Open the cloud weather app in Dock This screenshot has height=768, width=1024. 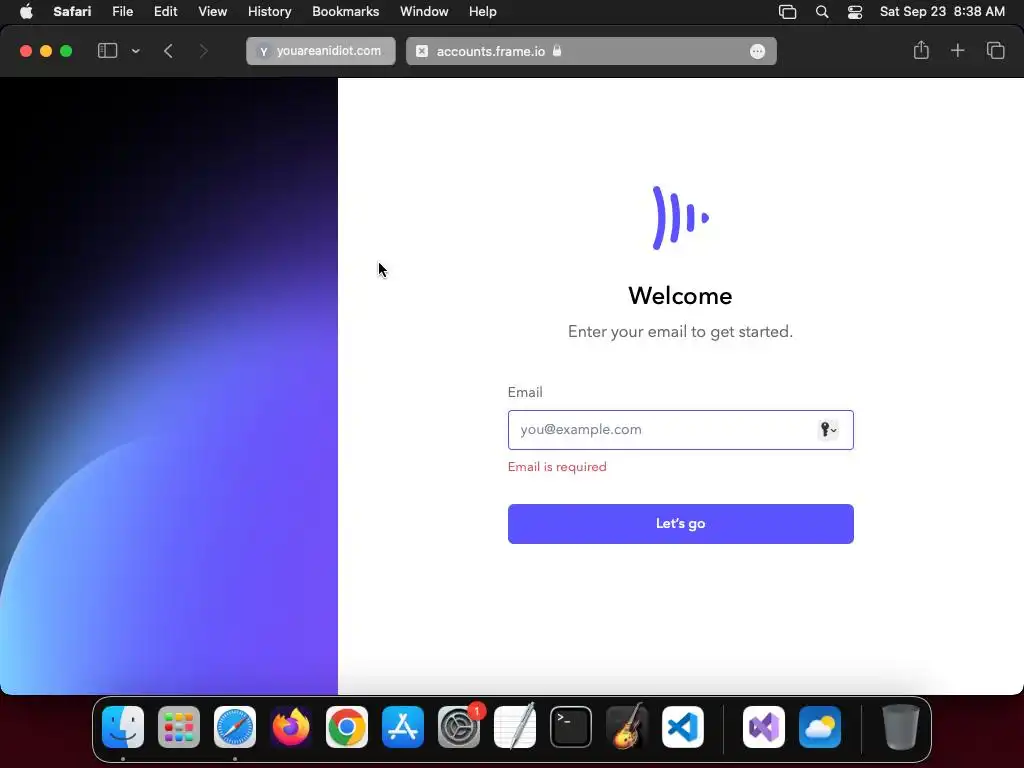(x=820, y=727)
